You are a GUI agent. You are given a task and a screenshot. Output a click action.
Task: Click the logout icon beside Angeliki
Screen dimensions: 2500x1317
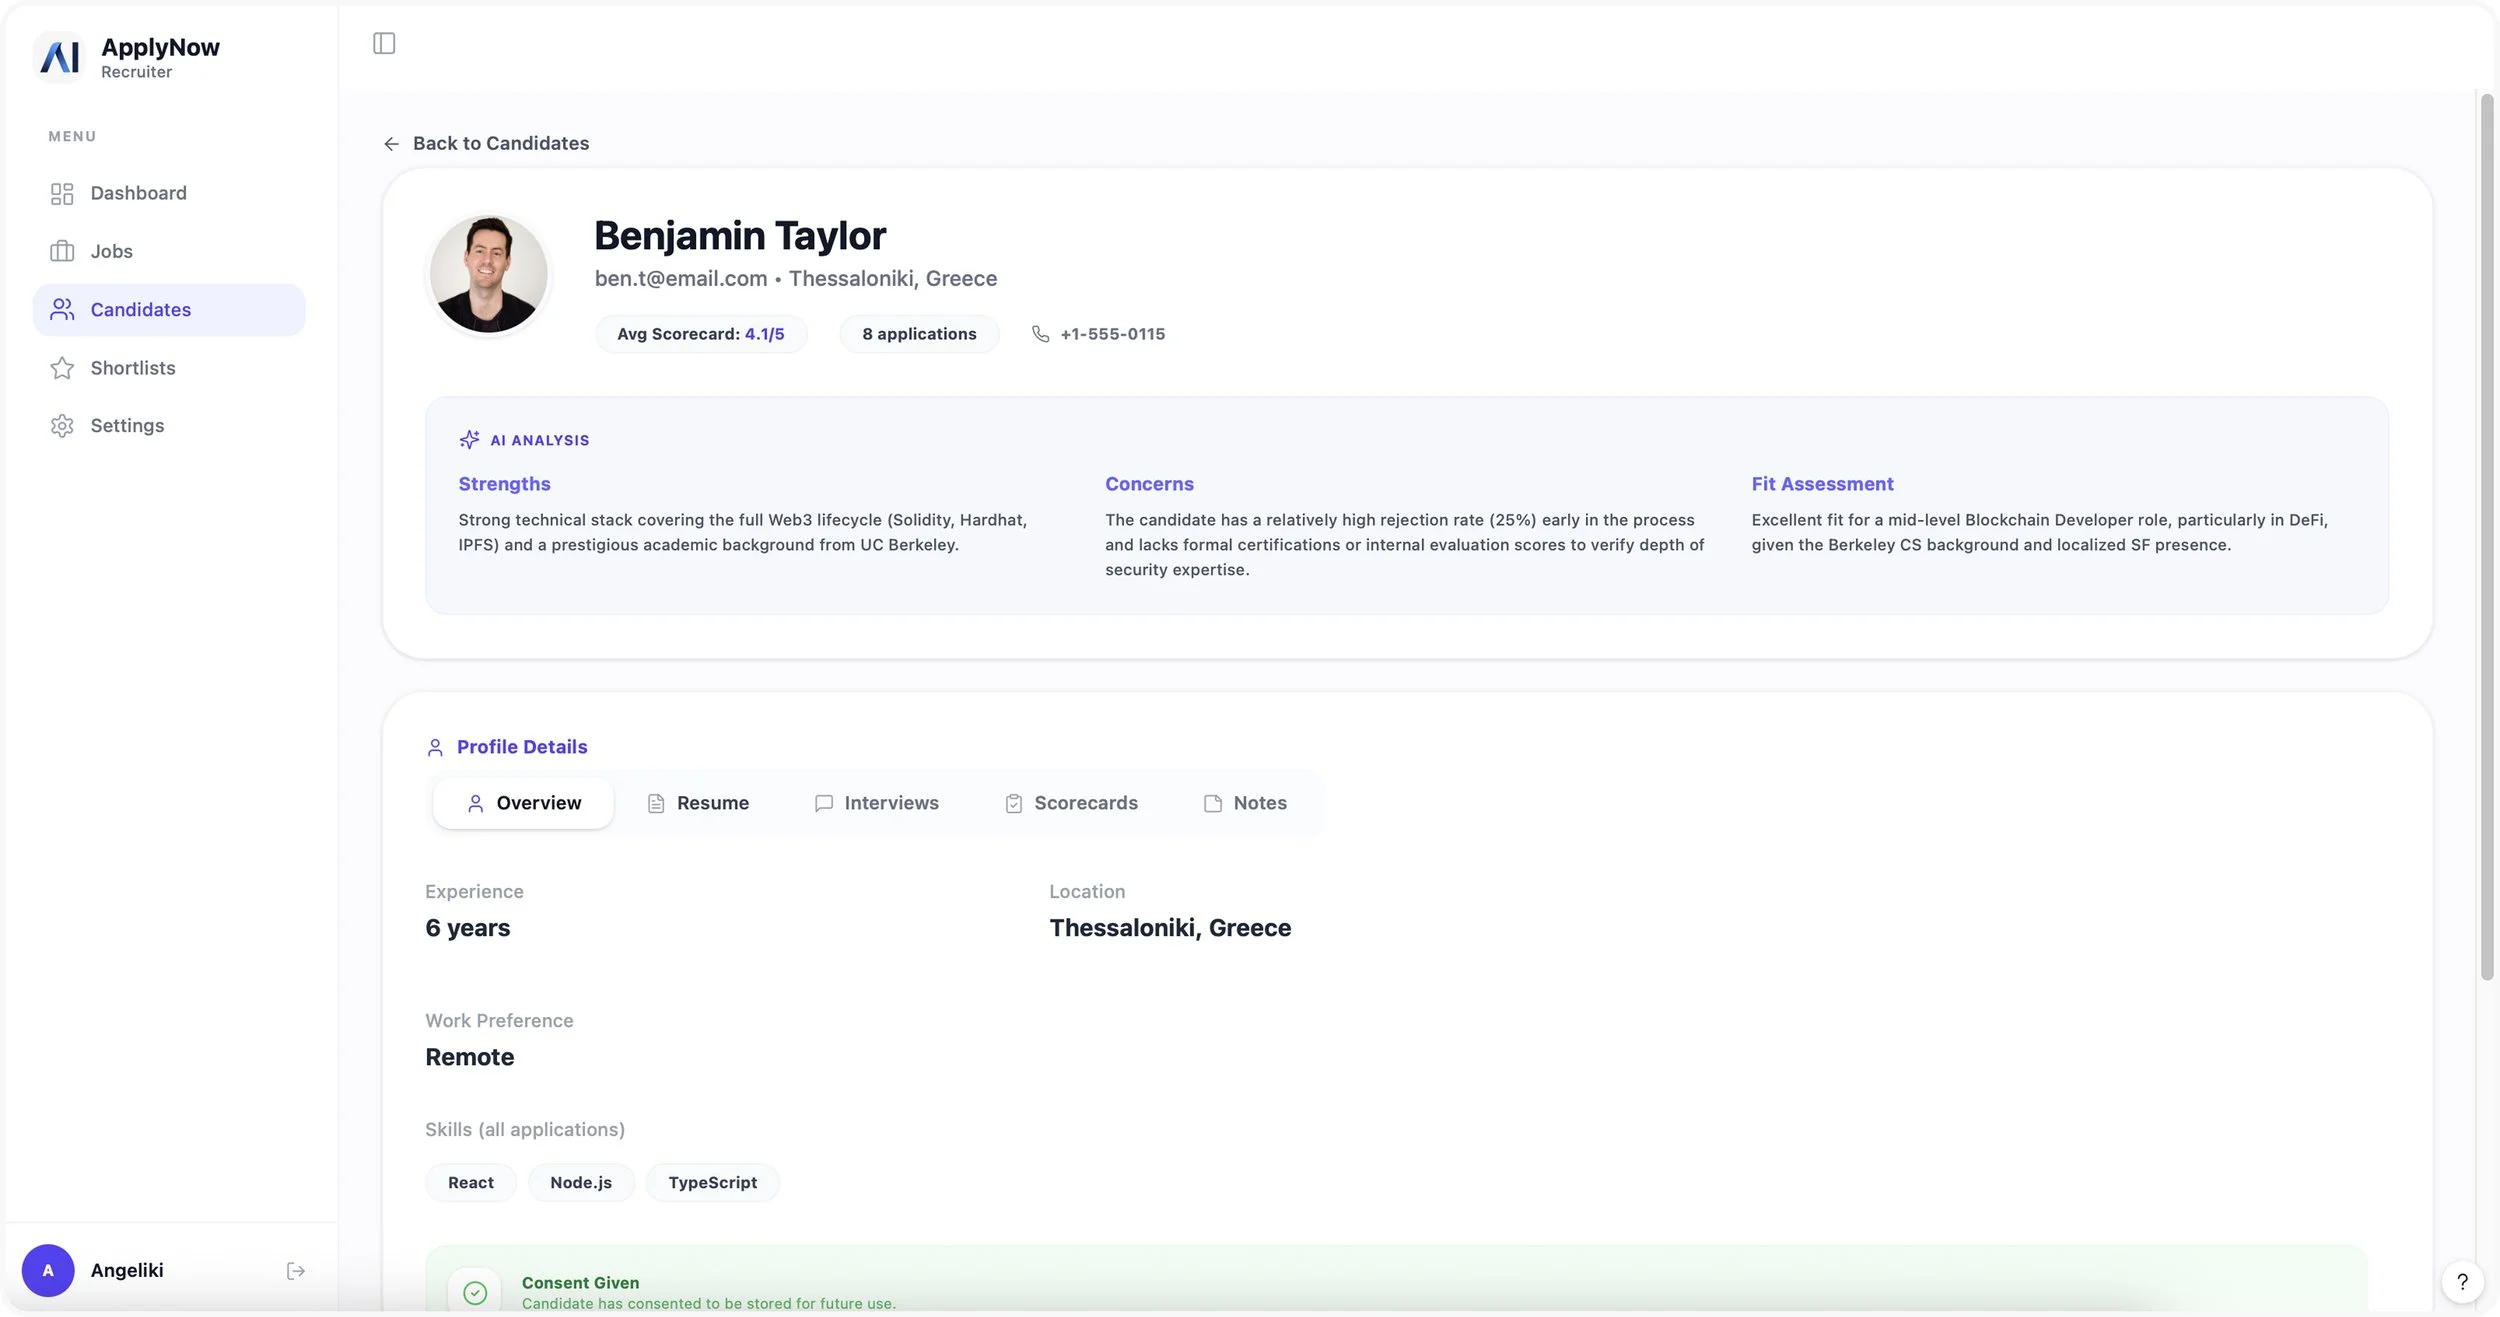tap(295, 1270)
